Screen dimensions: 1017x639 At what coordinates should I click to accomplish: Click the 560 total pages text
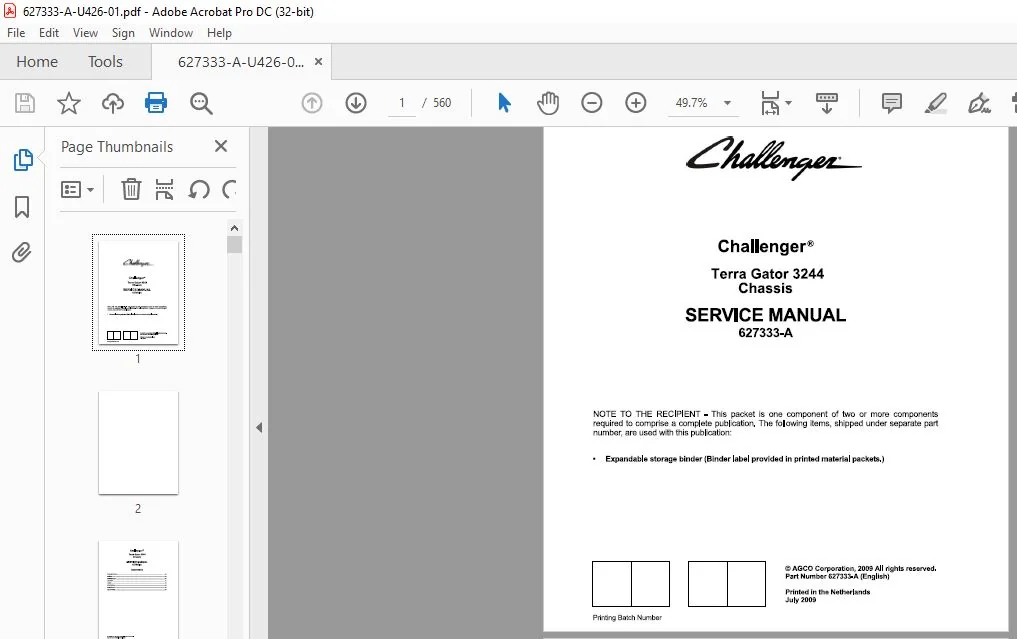coord(442,102)
